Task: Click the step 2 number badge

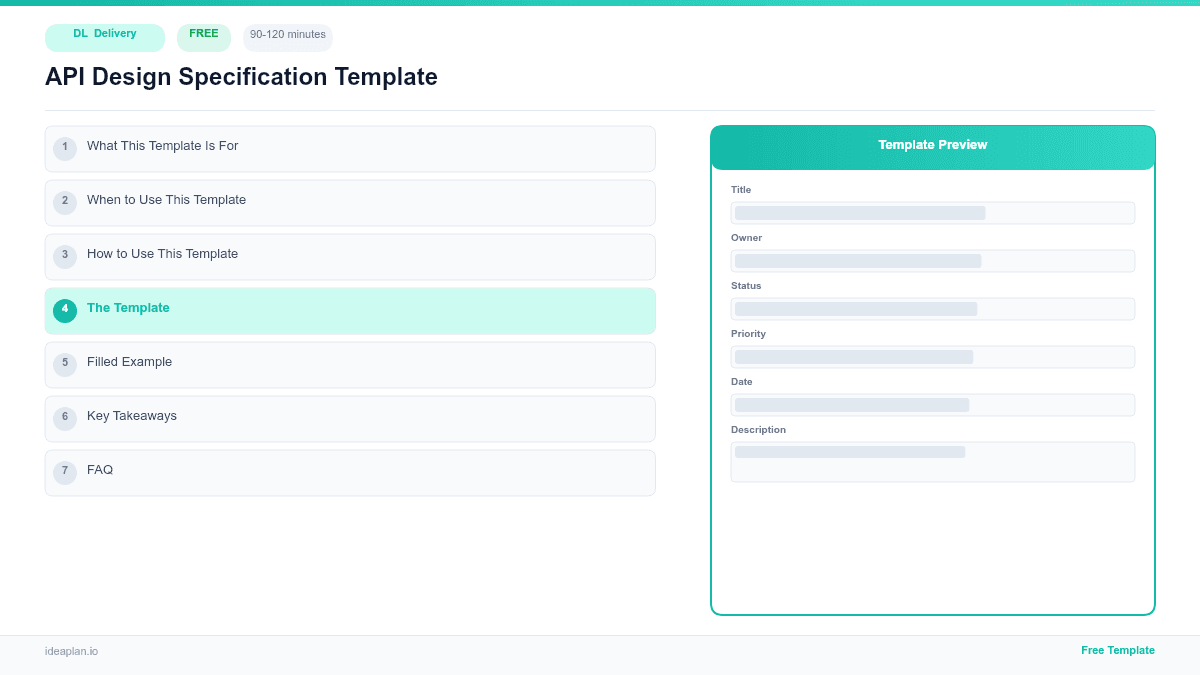Action: pos(65,202)
